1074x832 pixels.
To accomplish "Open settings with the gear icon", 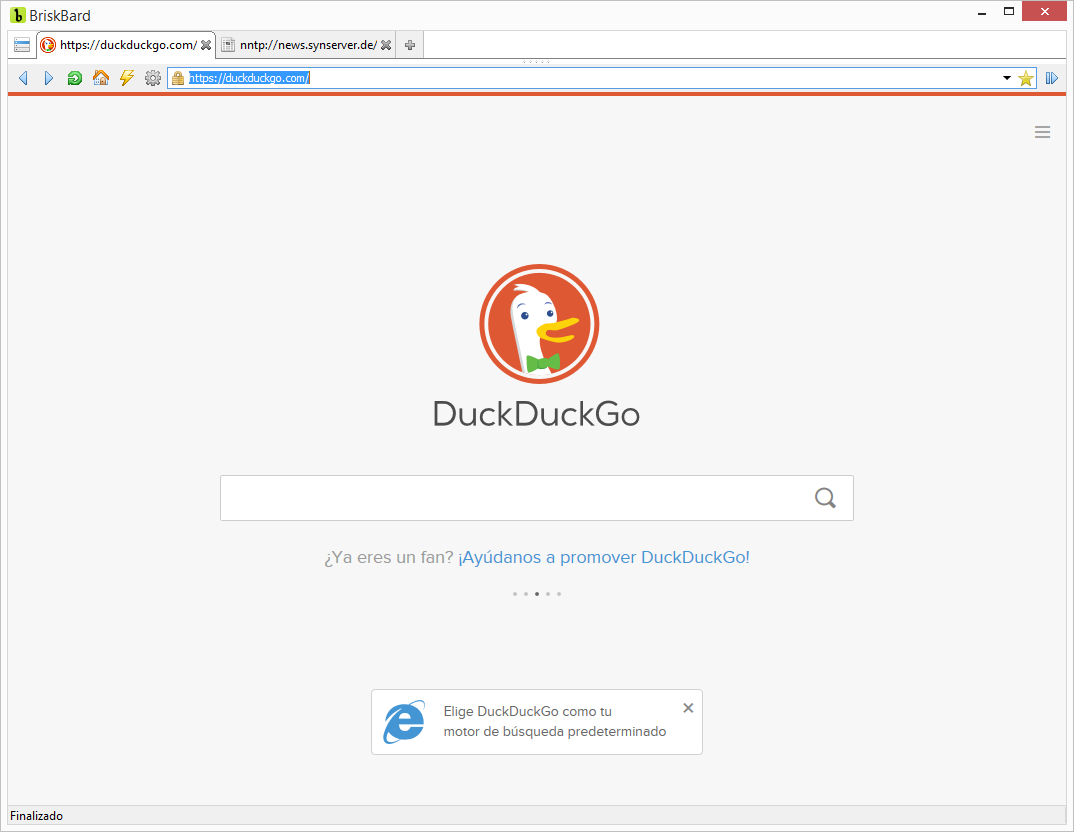I will [153, 78].
